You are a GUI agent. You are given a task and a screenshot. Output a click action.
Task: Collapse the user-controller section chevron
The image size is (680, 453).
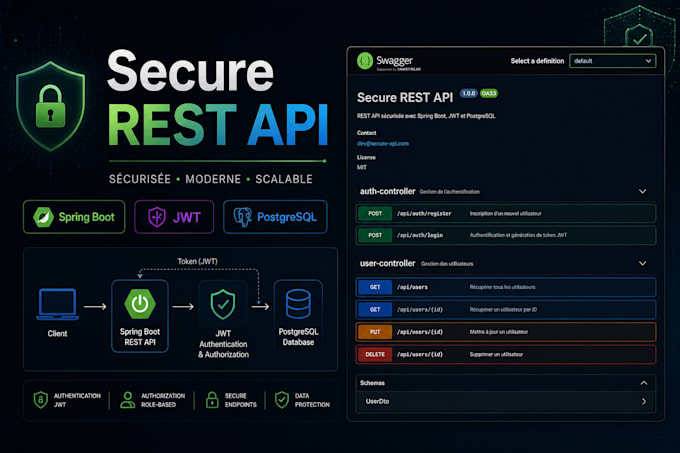click(x=643, y=263)
